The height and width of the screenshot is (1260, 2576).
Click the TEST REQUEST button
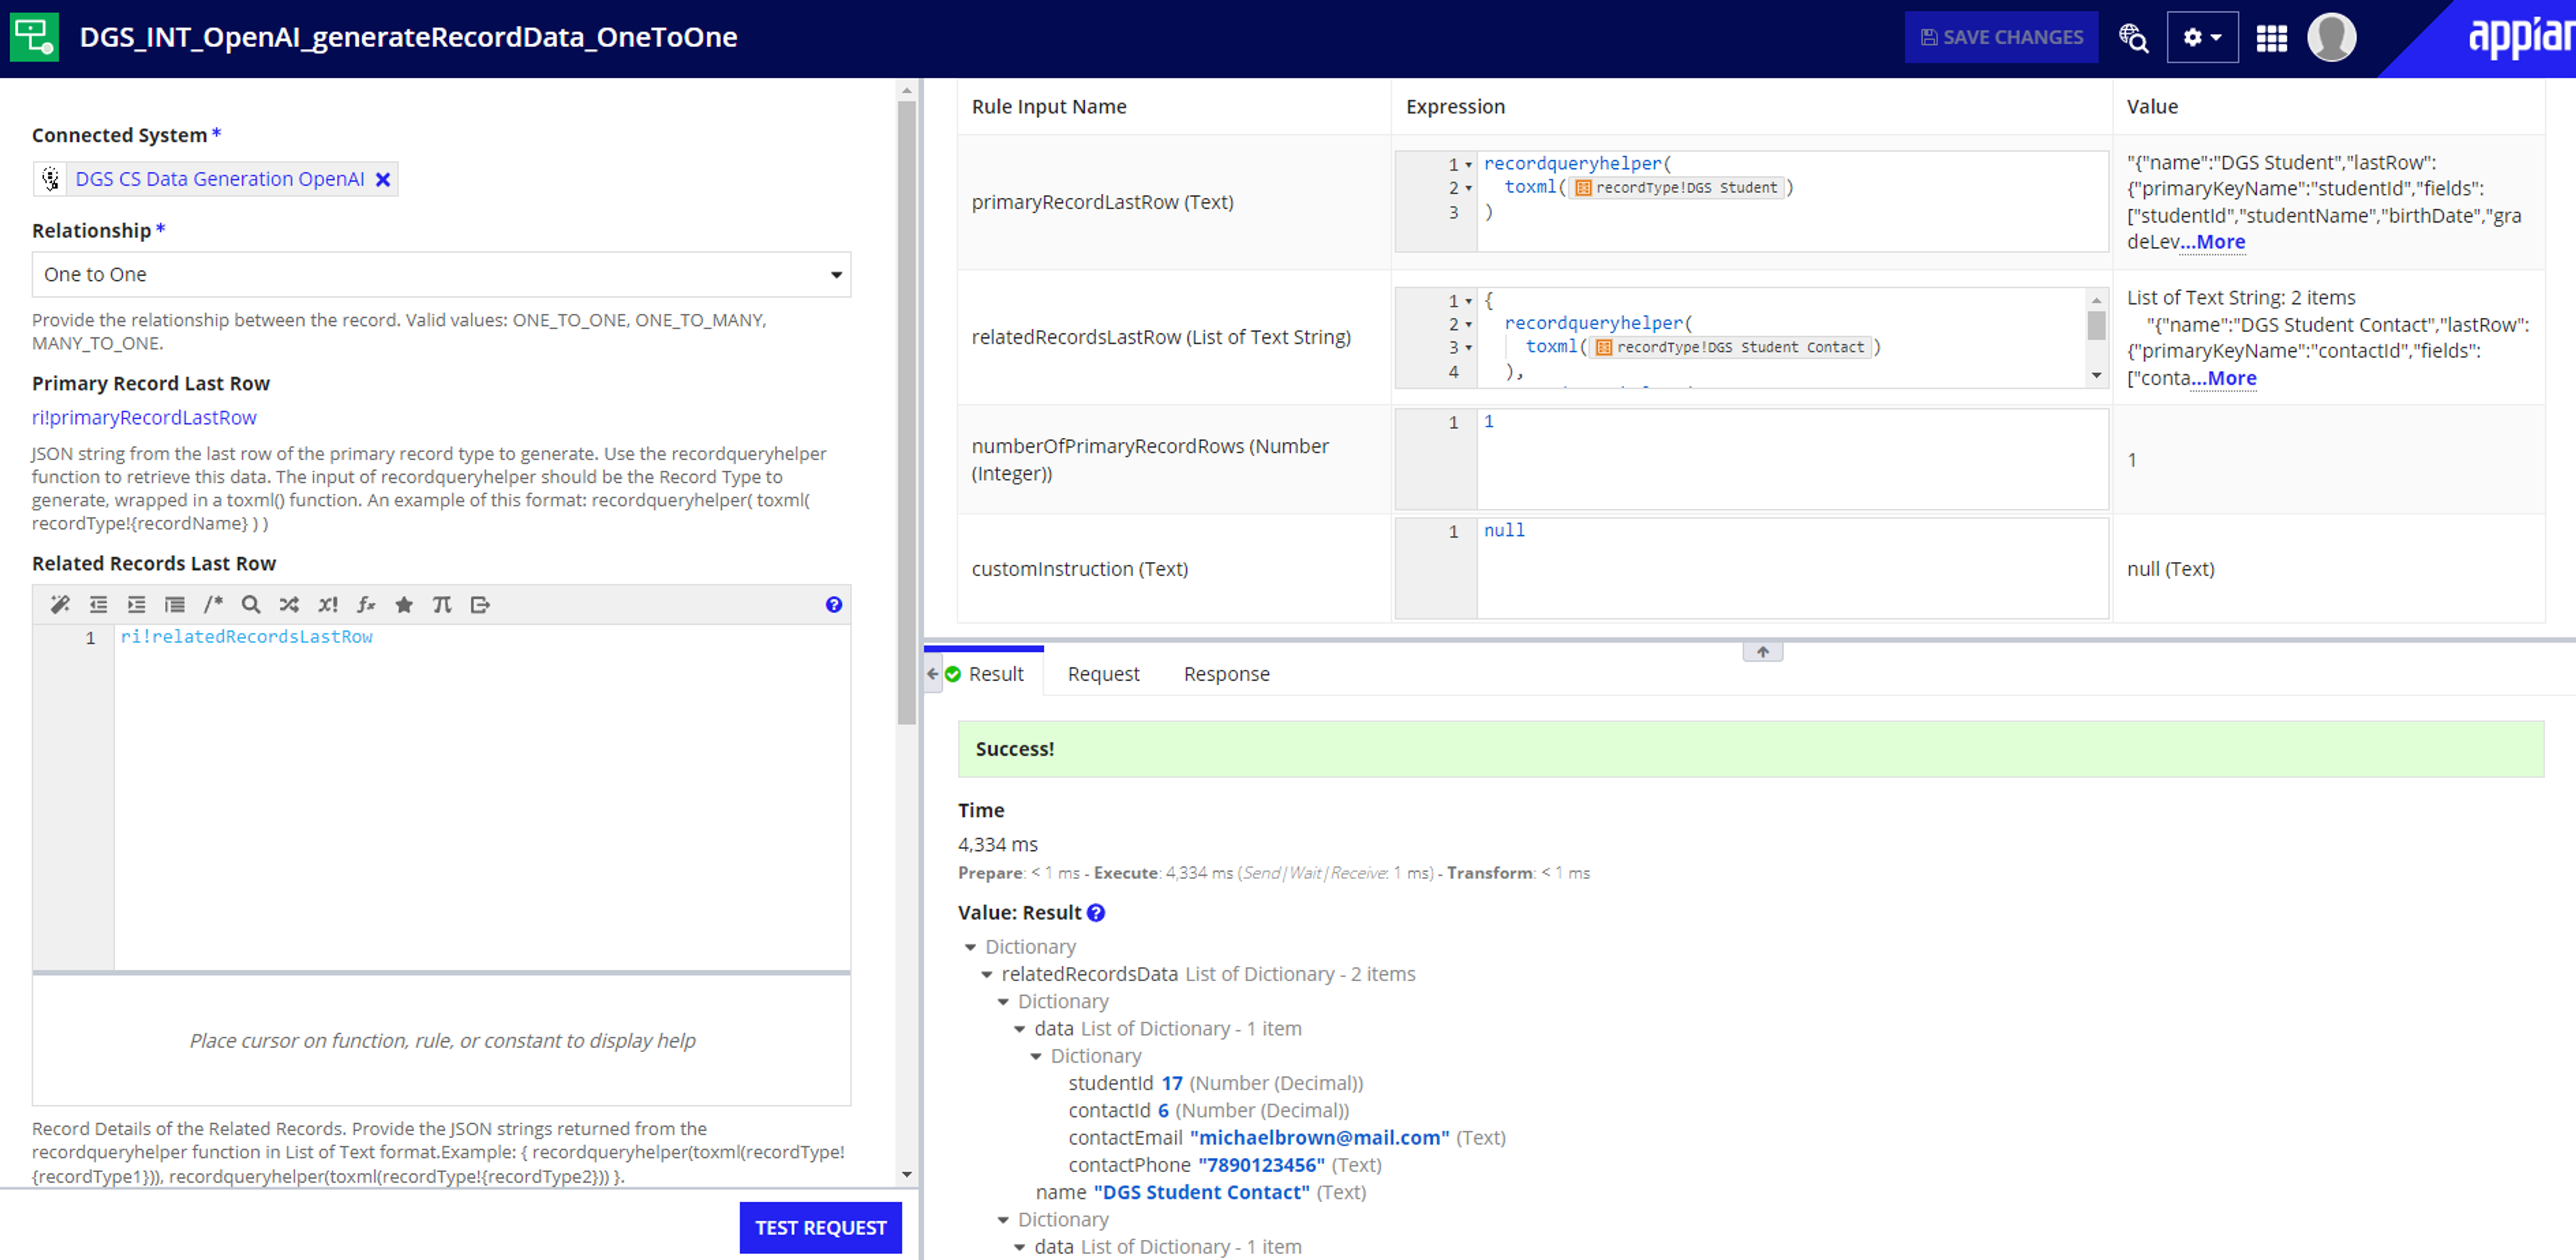[x=820, y=1227]
